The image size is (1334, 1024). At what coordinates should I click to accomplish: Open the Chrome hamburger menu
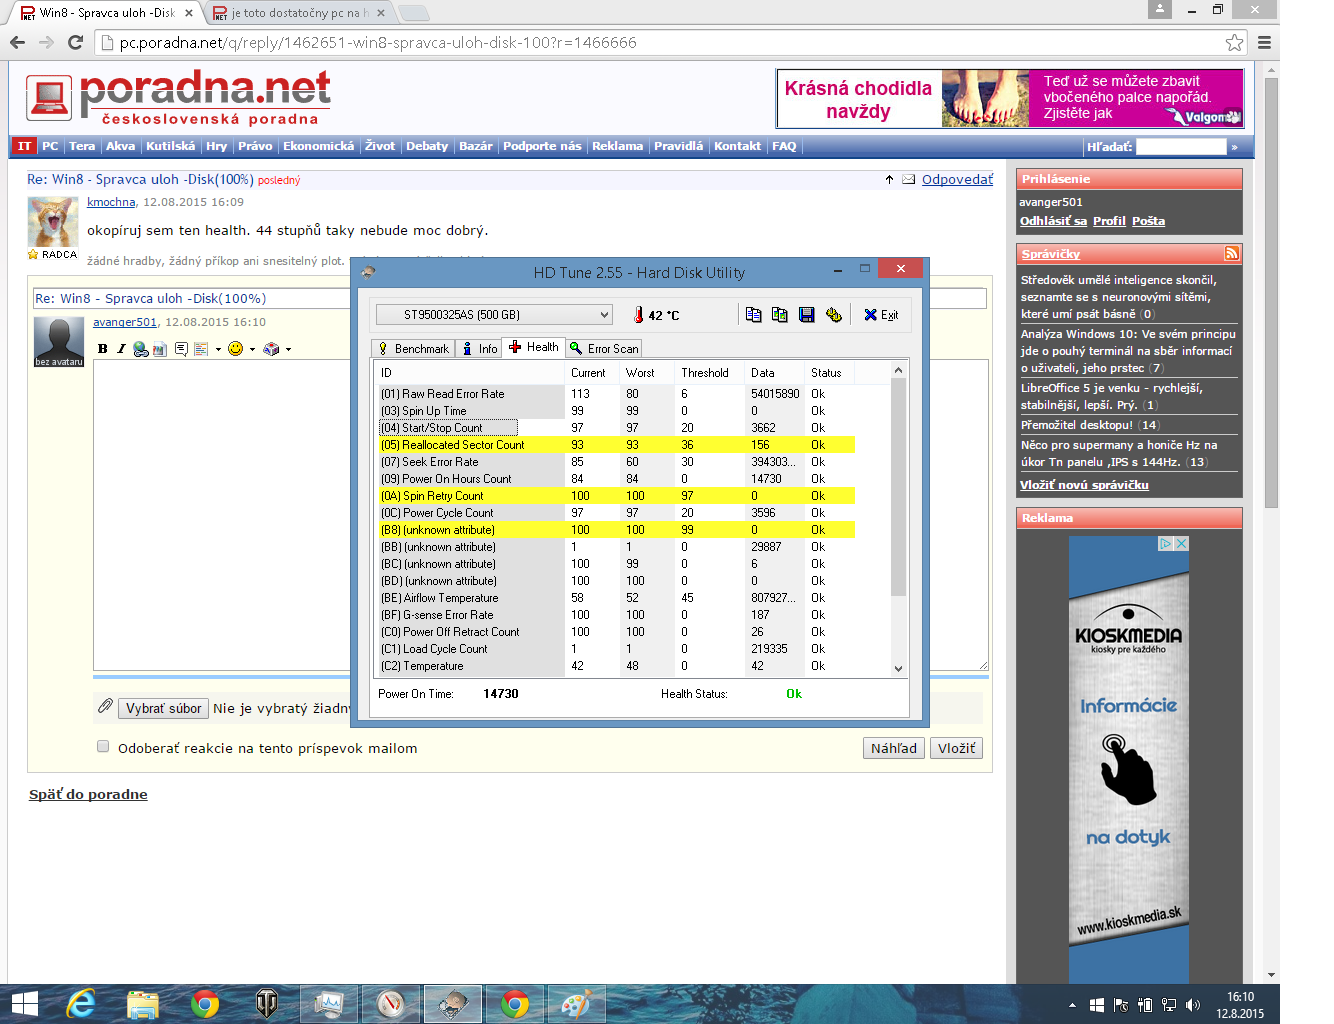(1264, 42)
